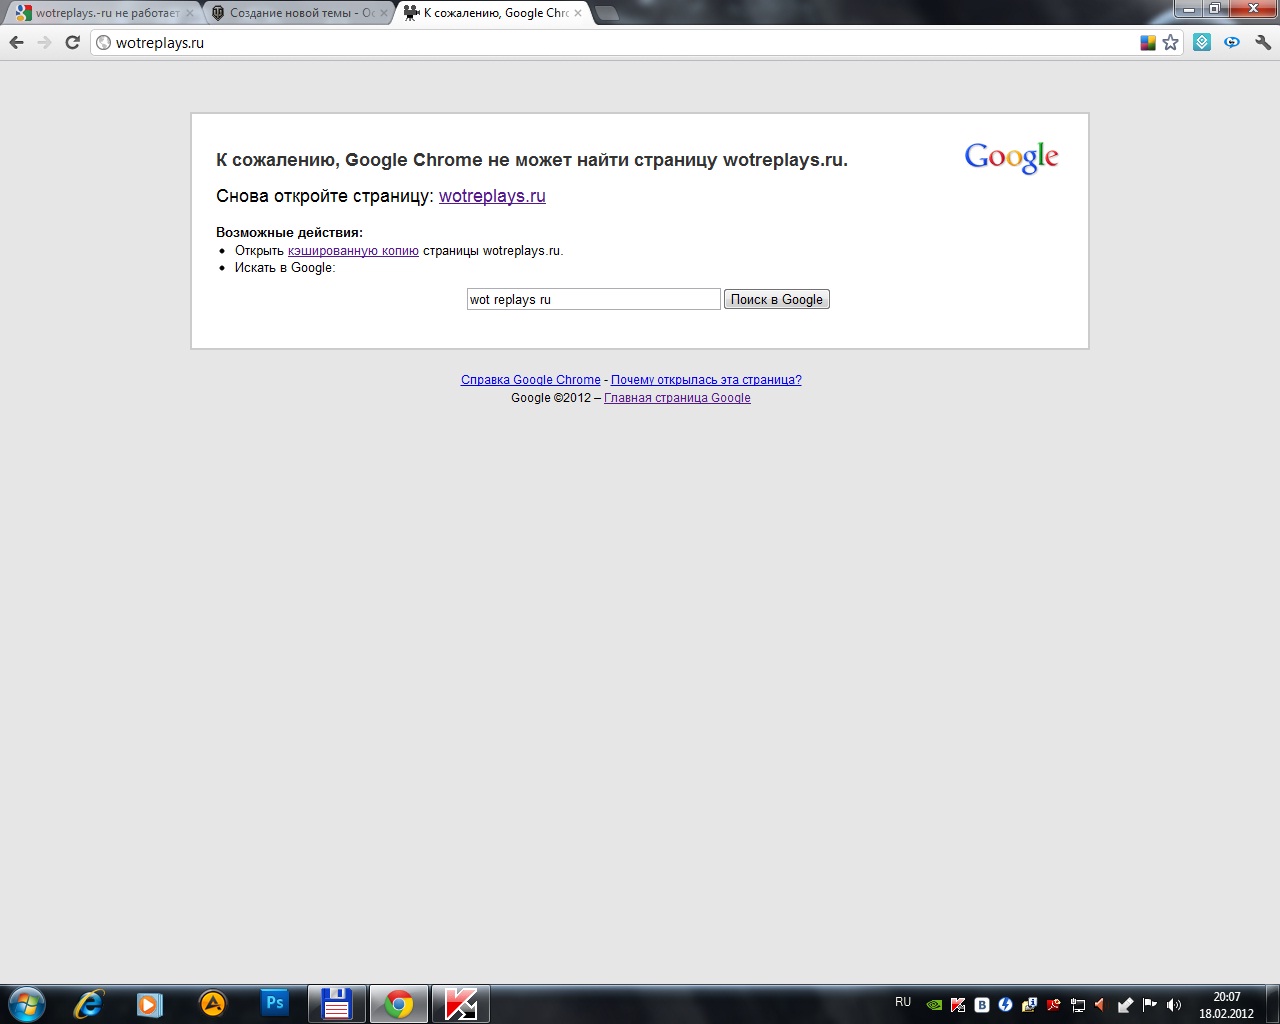This screenshot has width=1280, height=1024.
Task: Open the RU language indicator in the taskbar
Action: 903,1002
